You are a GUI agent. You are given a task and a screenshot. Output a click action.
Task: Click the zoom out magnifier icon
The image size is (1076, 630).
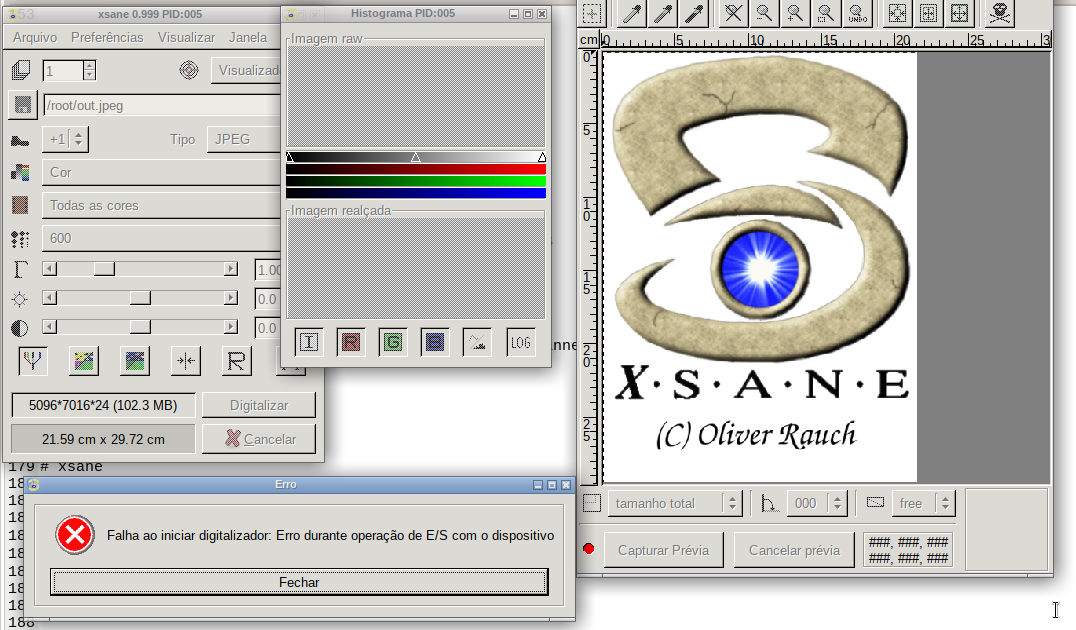[x=764, y=13]
